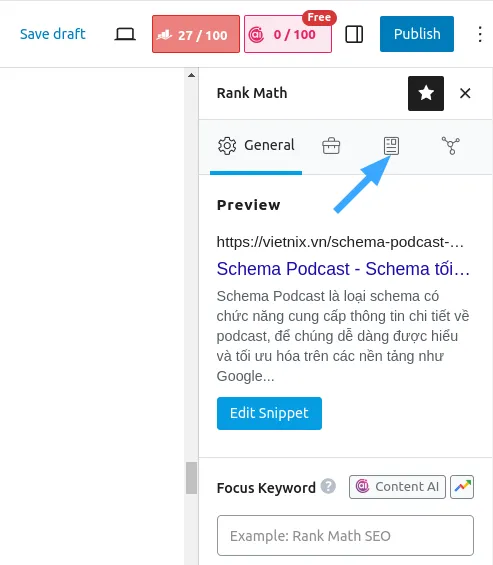Click the Content AI button
Screen dimensions: 493x565
[397, 487]
